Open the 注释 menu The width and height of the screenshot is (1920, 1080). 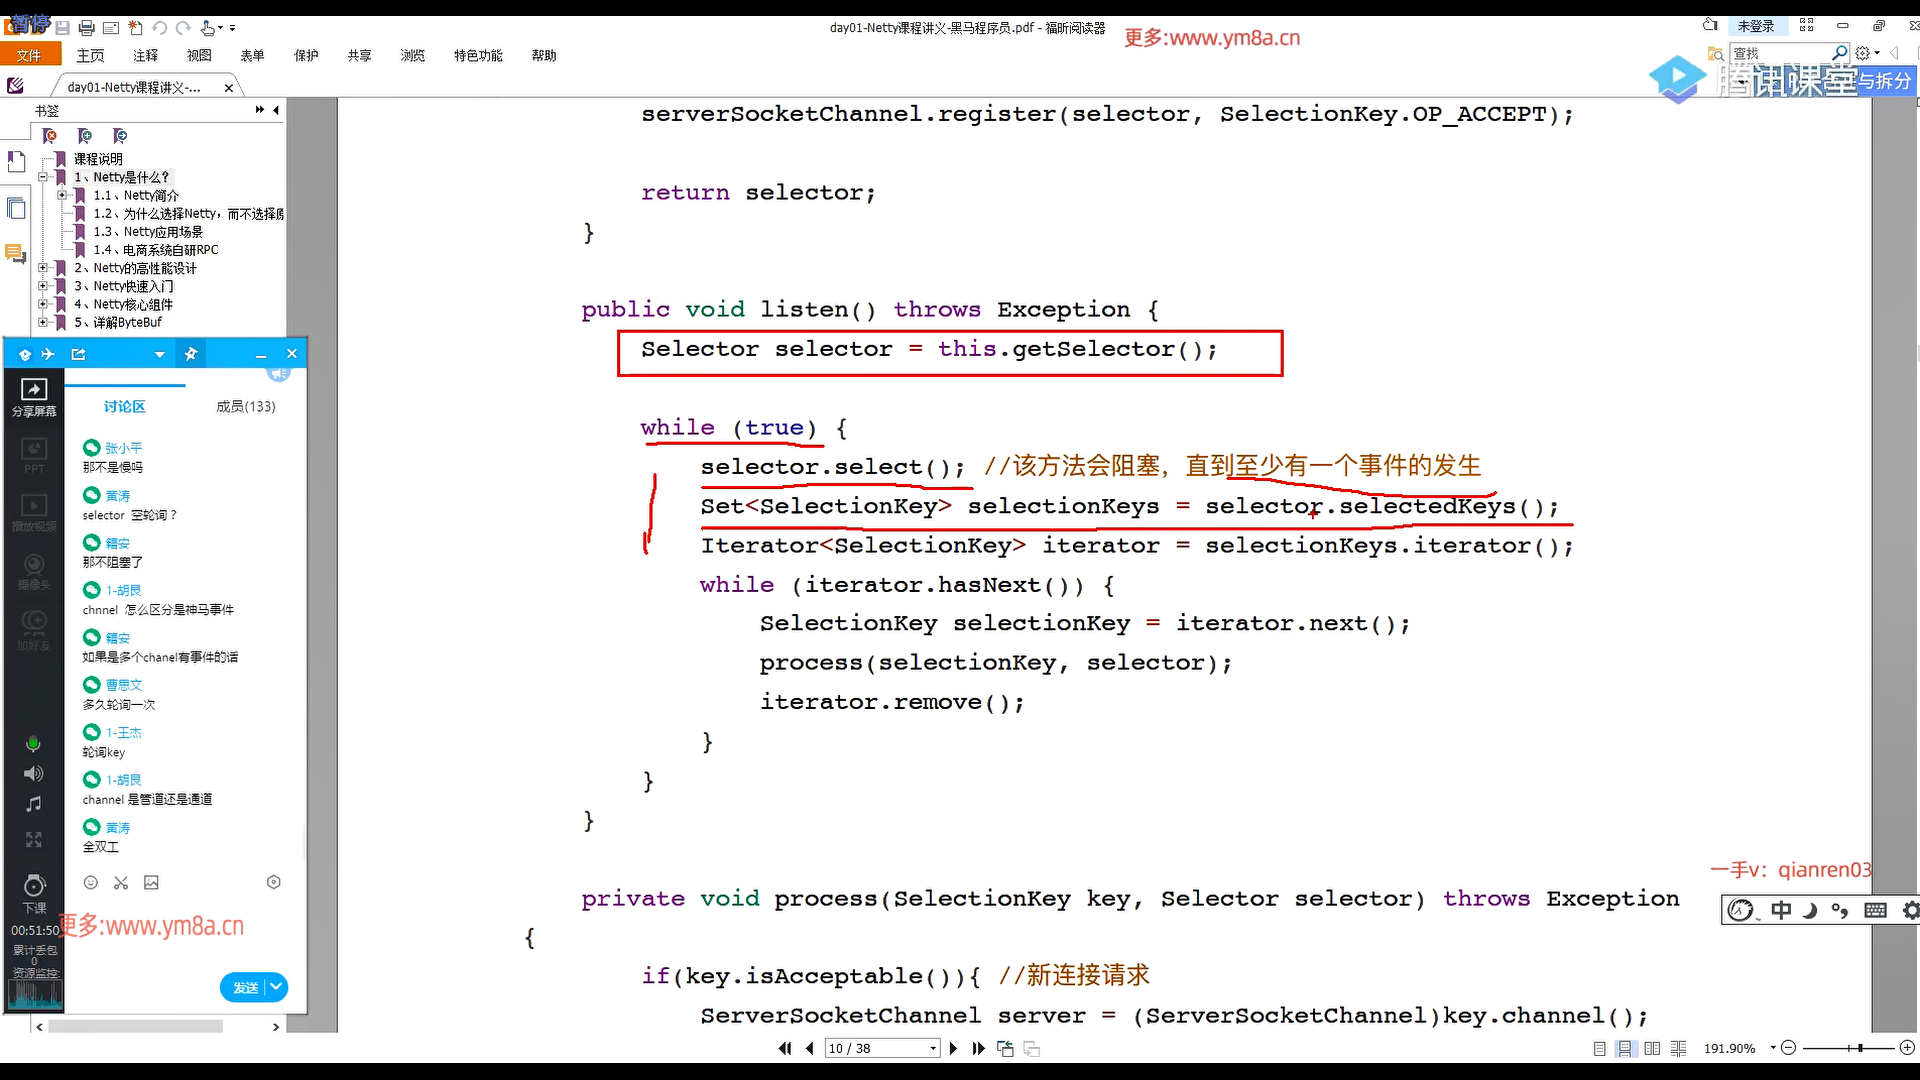pyautogui.click(x=145, y=55)
